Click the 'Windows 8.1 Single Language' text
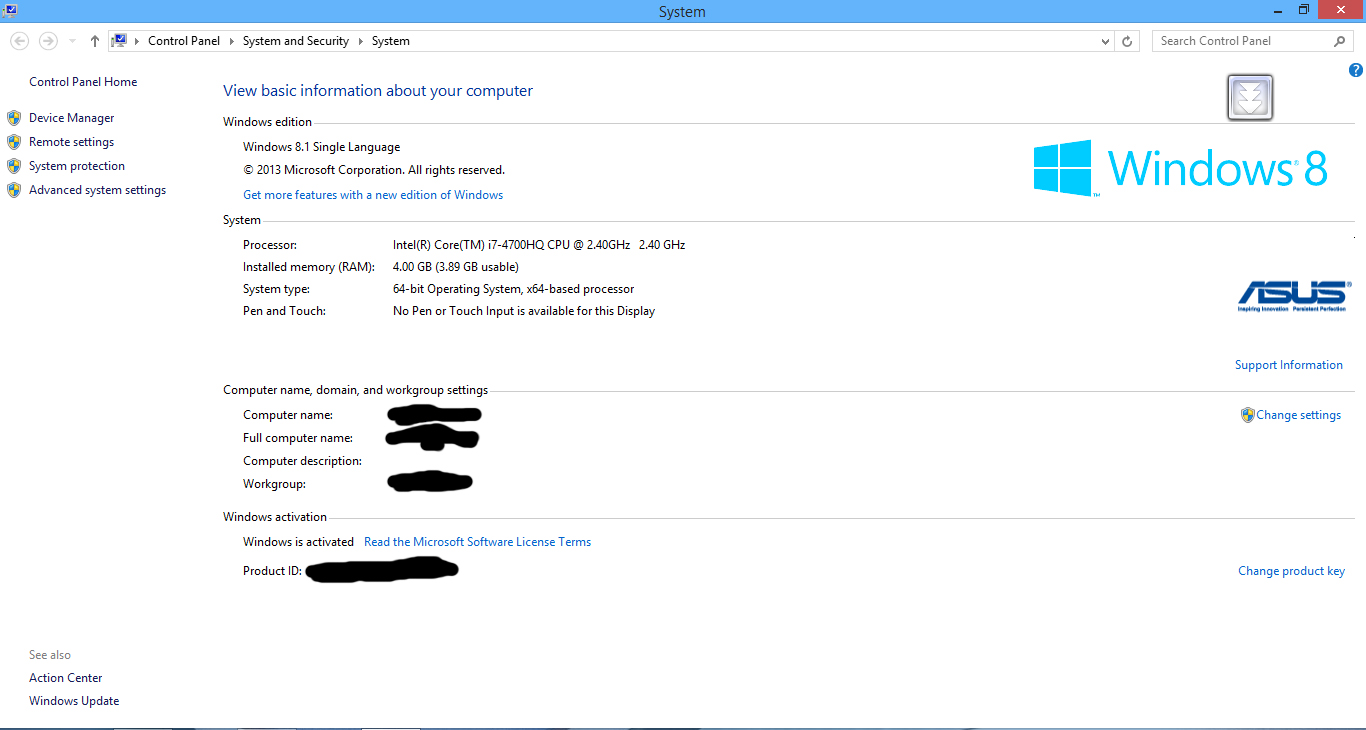 (322, 147)
